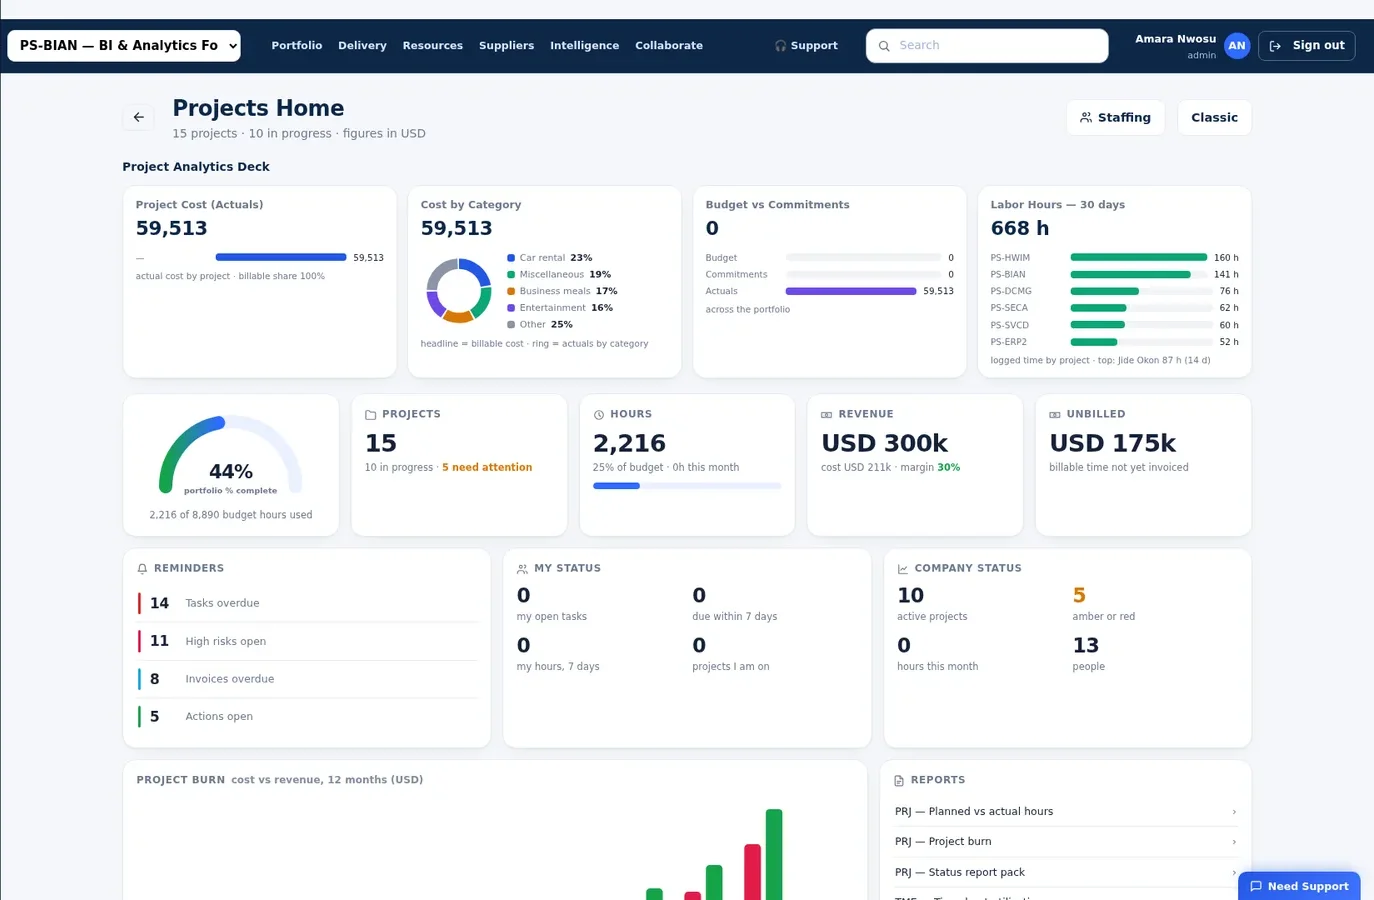Click the sign-out arrow icon
The width and height of the screenshot is (1374, 900).
point(1275,46)
